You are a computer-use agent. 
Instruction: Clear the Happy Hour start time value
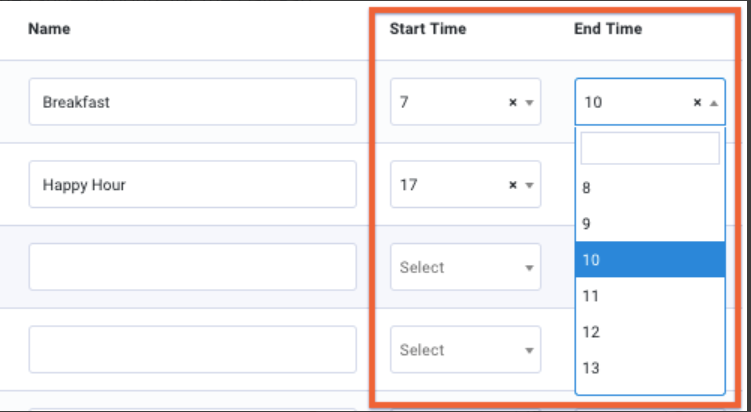513,185
